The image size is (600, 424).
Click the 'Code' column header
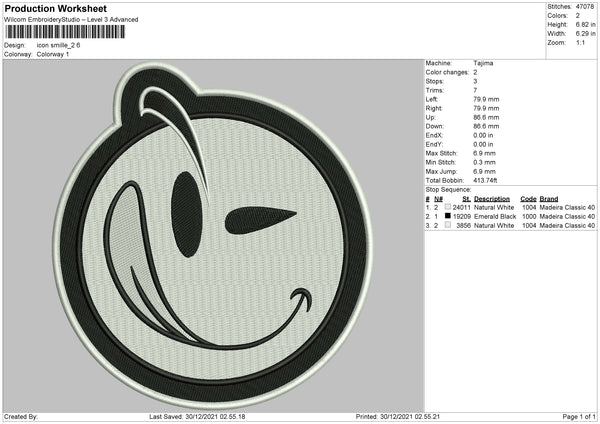pos(528,199)
